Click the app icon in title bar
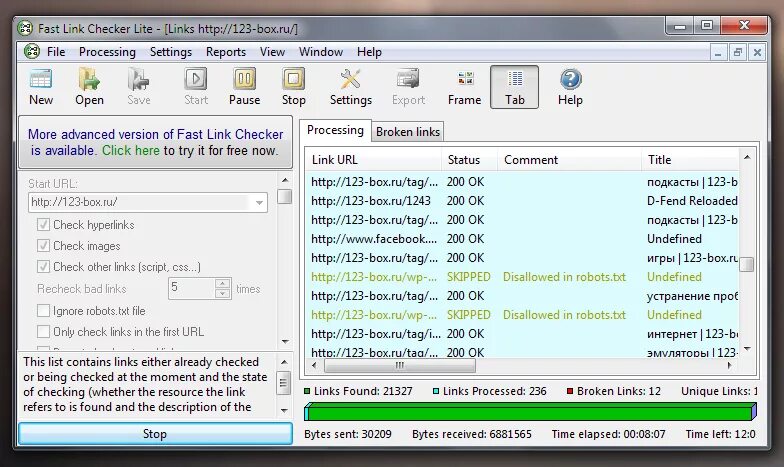 coord(25,28)
